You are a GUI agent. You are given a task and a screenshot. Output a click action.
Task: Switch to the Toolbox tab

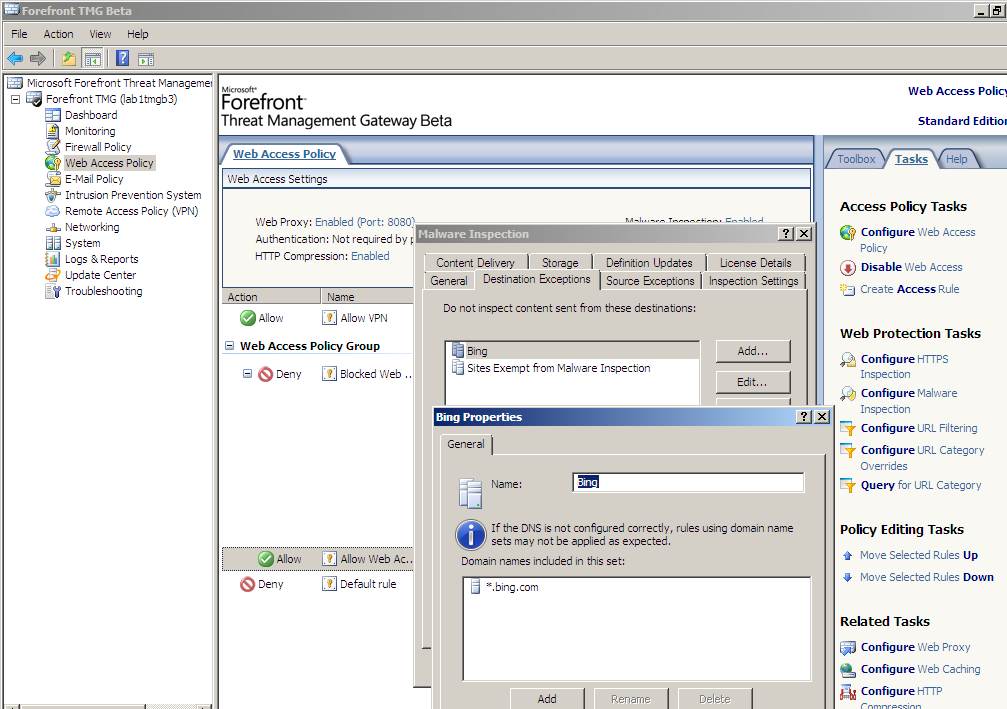pos(856,159)
